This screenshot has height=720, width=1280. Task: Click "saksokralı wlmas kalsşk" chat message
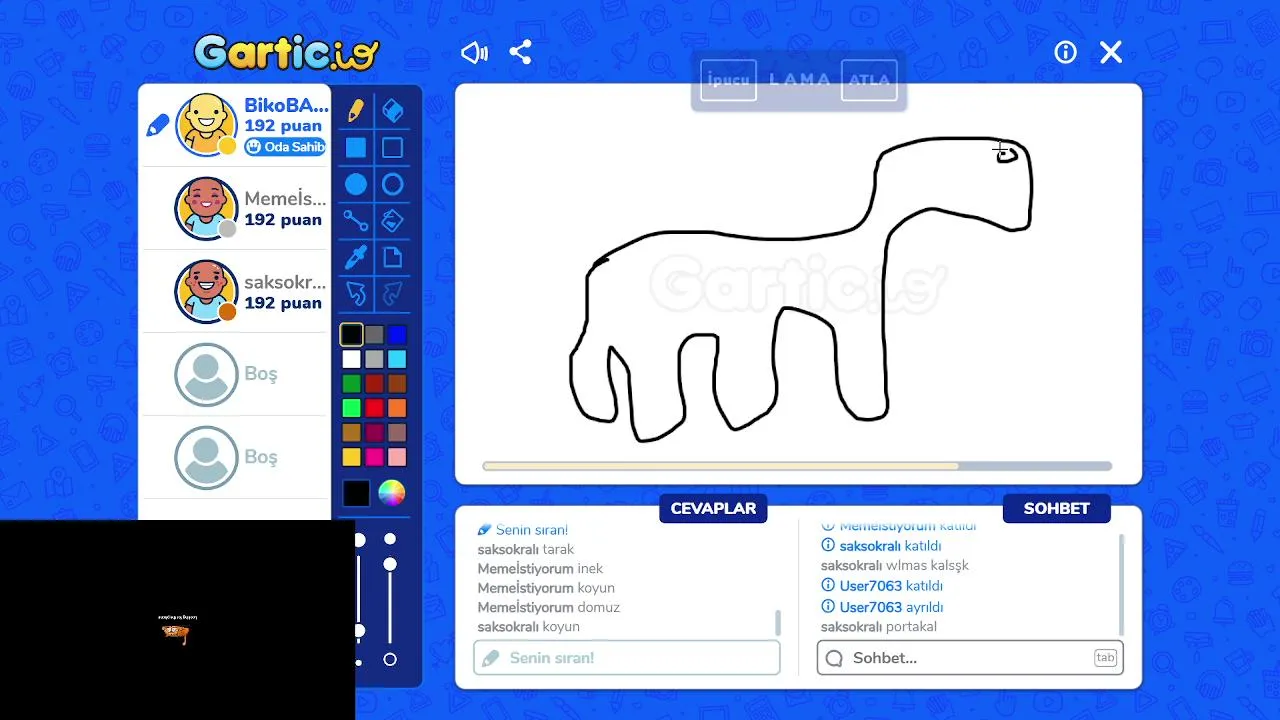point(895,565)
